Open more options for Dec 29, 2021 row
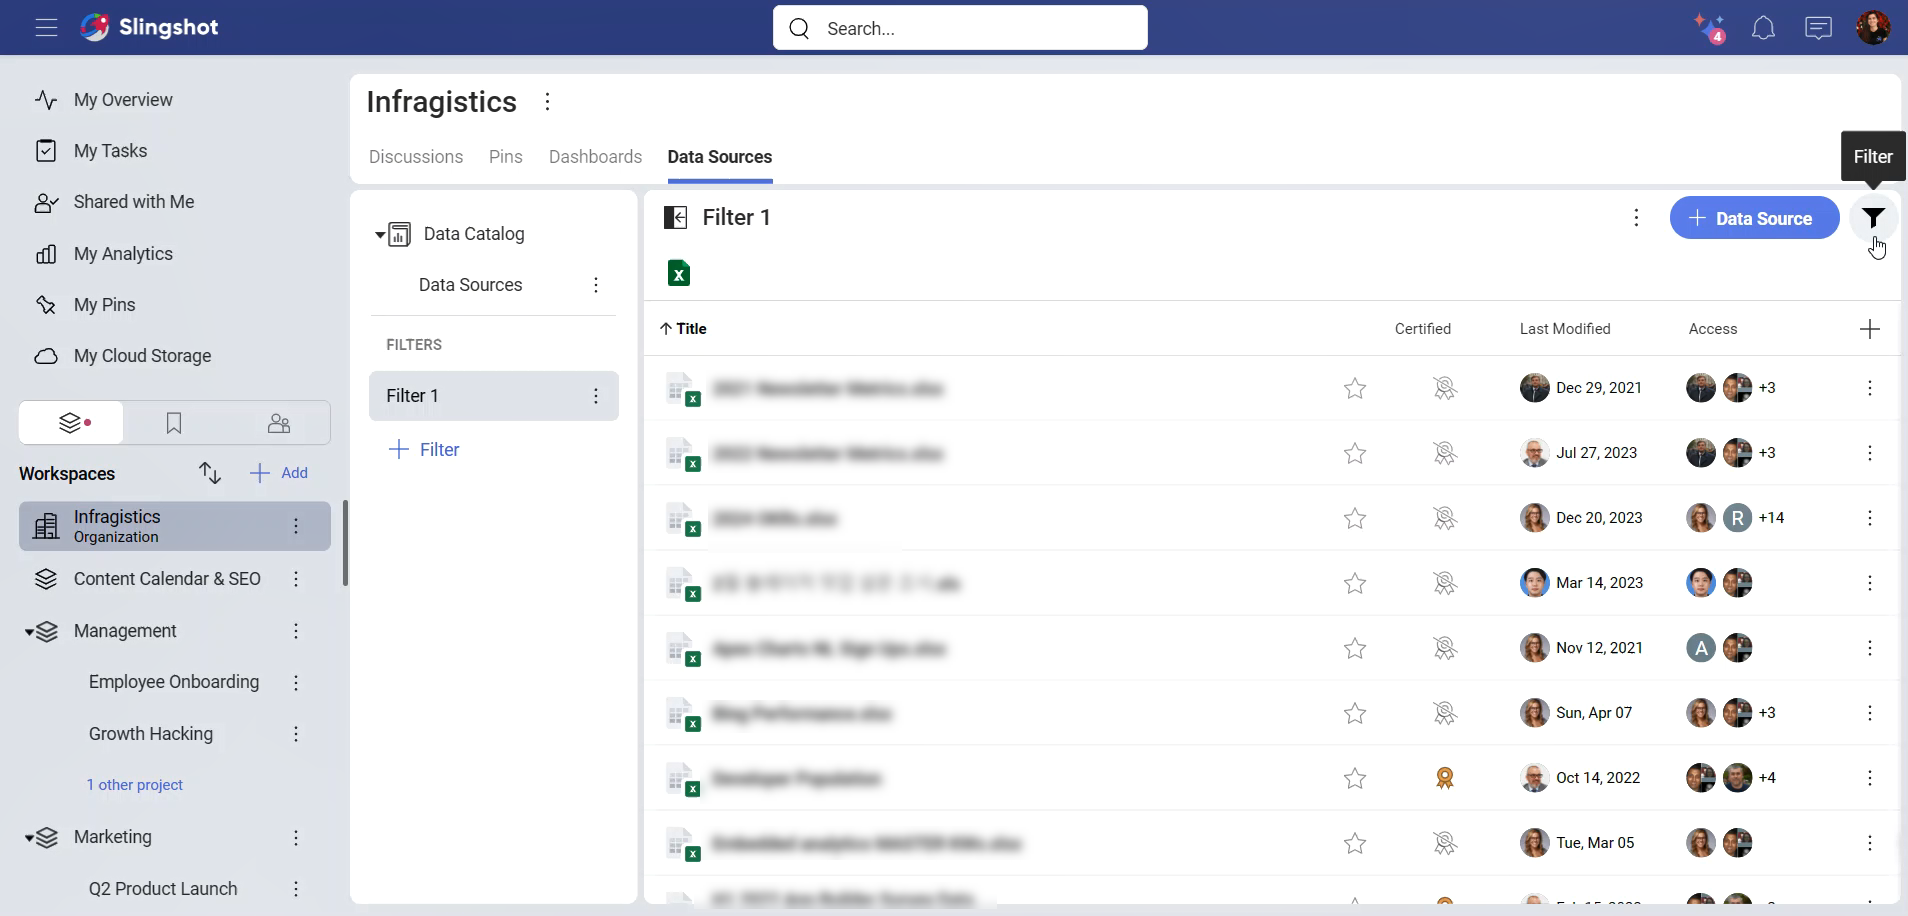The image size is (1908, 916). point(1870,388)
